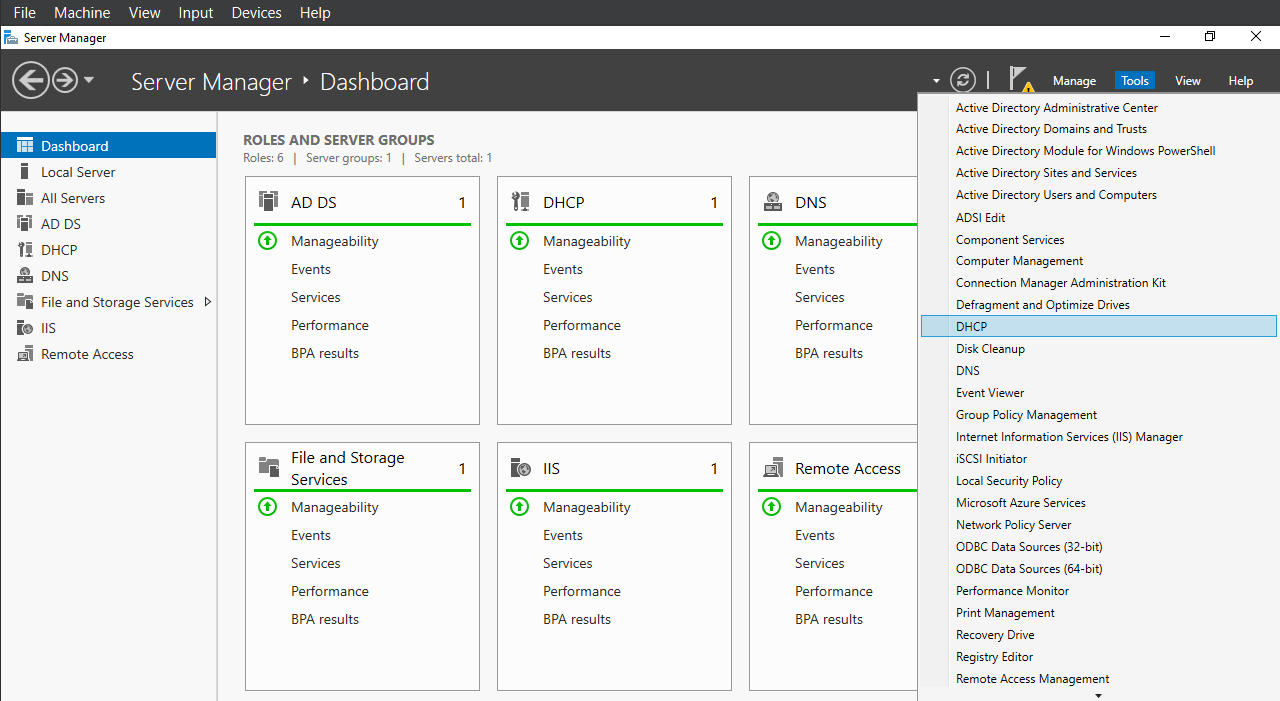The width and height of the screenshot is (1280, 701).
Task: Click the Refresh icon in header
Action: [x=963, y=80]
